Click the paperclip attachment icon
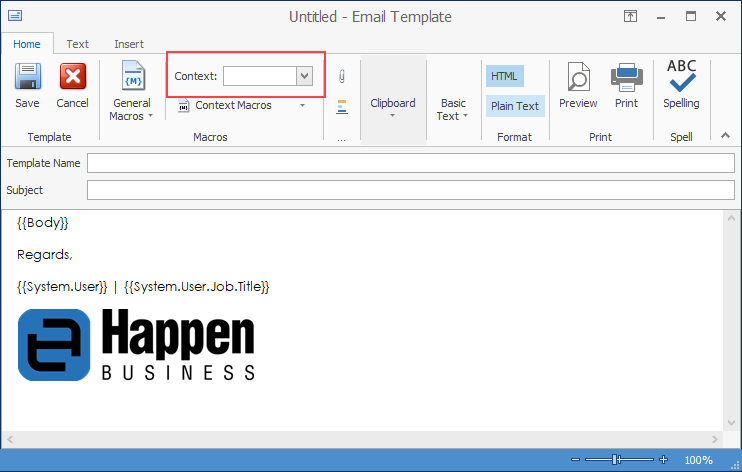Screen dimensions: 742x472 [x=342, y=76]
